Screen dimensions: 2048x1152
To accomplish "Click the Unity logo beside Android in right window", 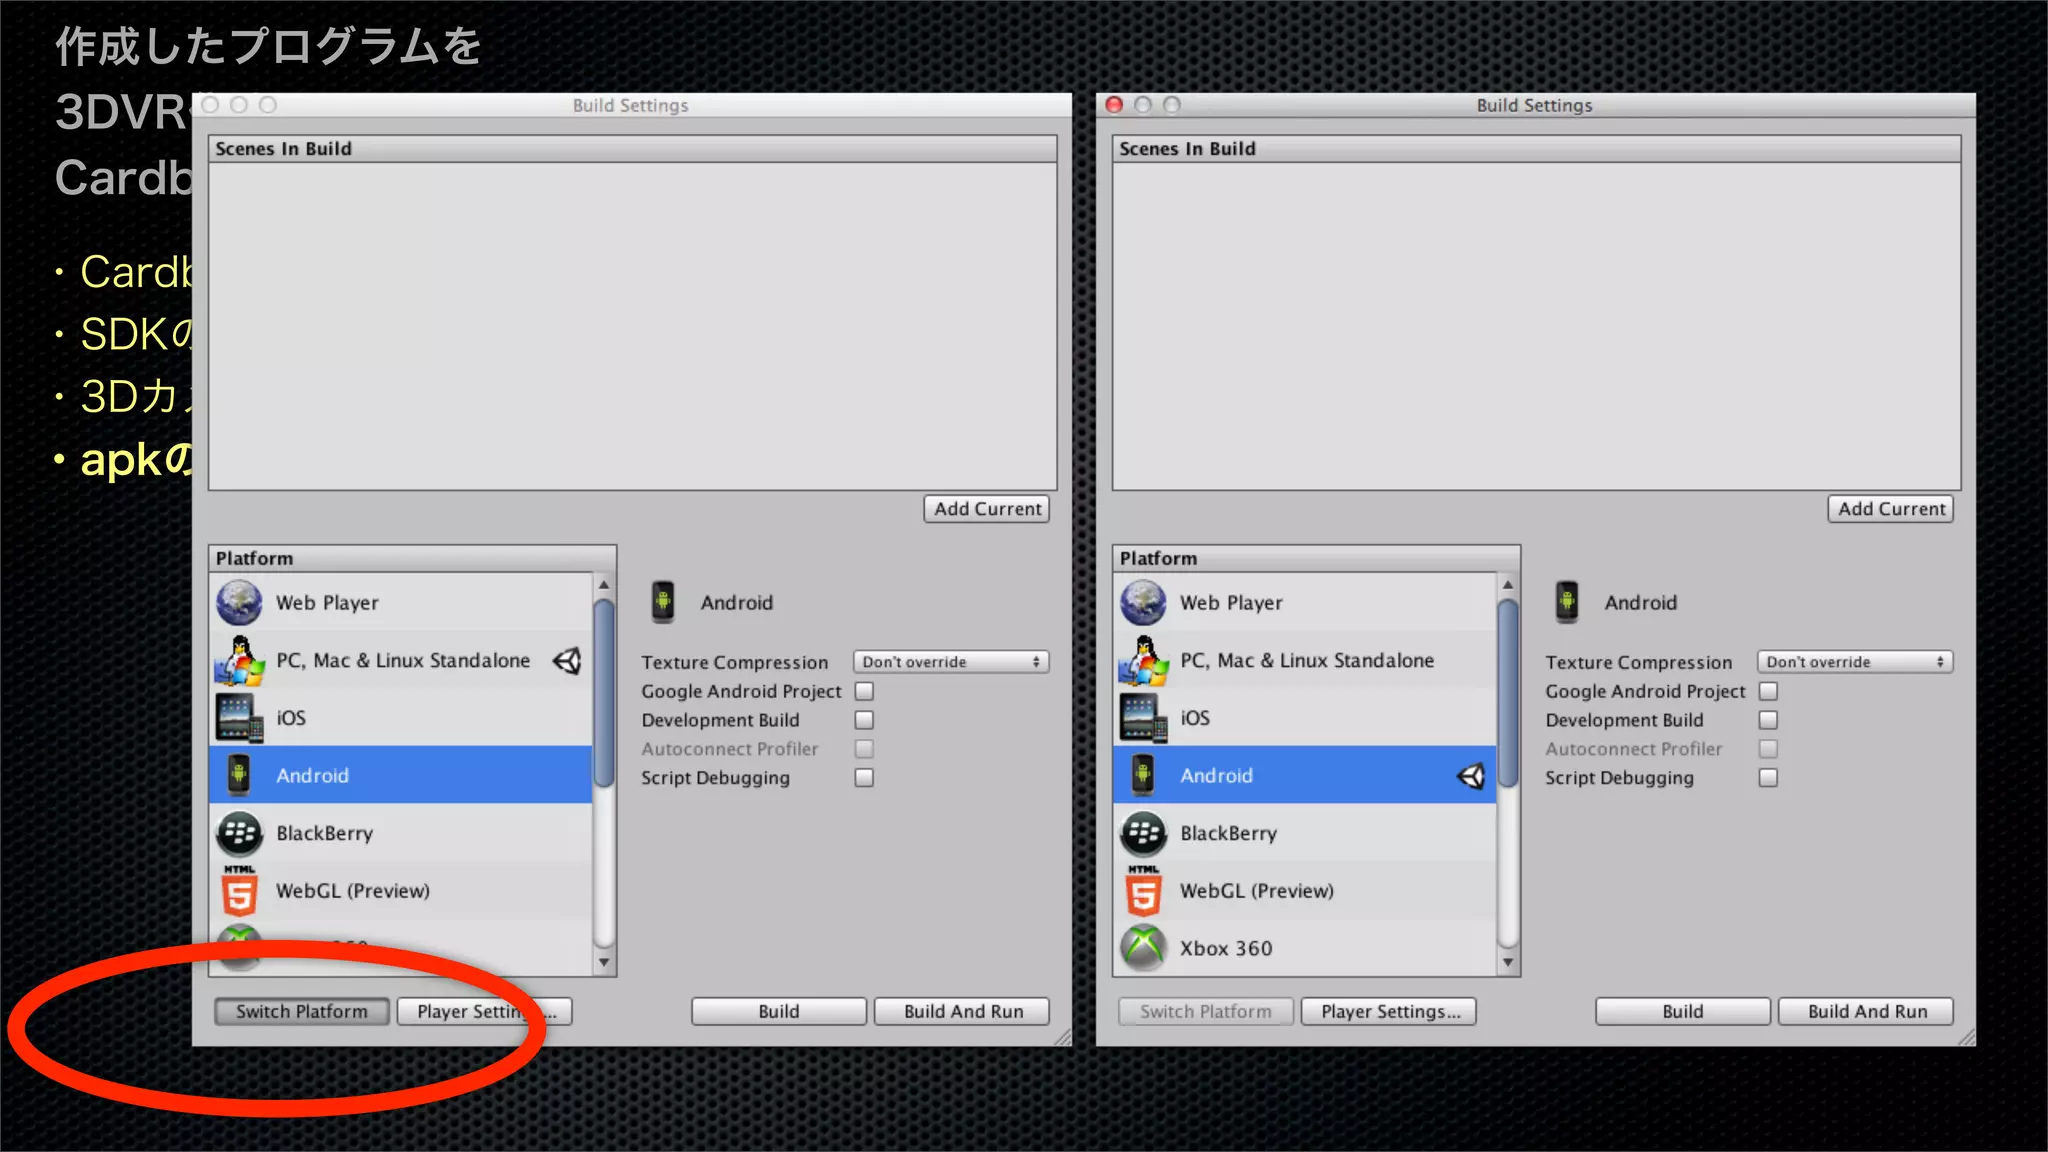I will [1471, 776].
